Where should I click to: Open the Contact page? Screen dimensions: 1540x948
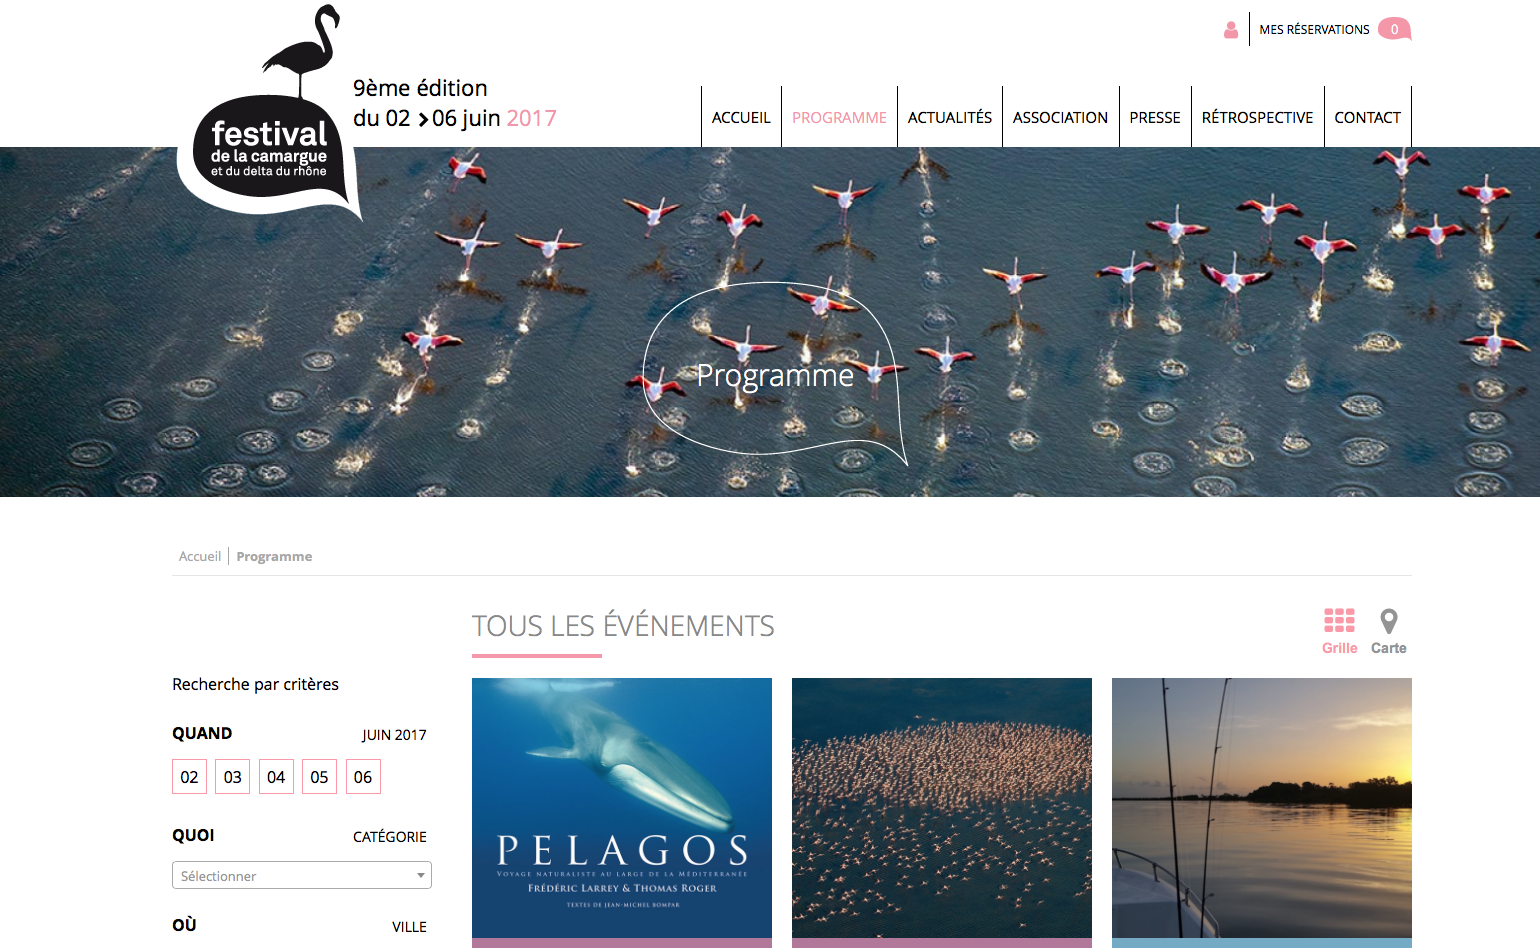point(1367,117)
